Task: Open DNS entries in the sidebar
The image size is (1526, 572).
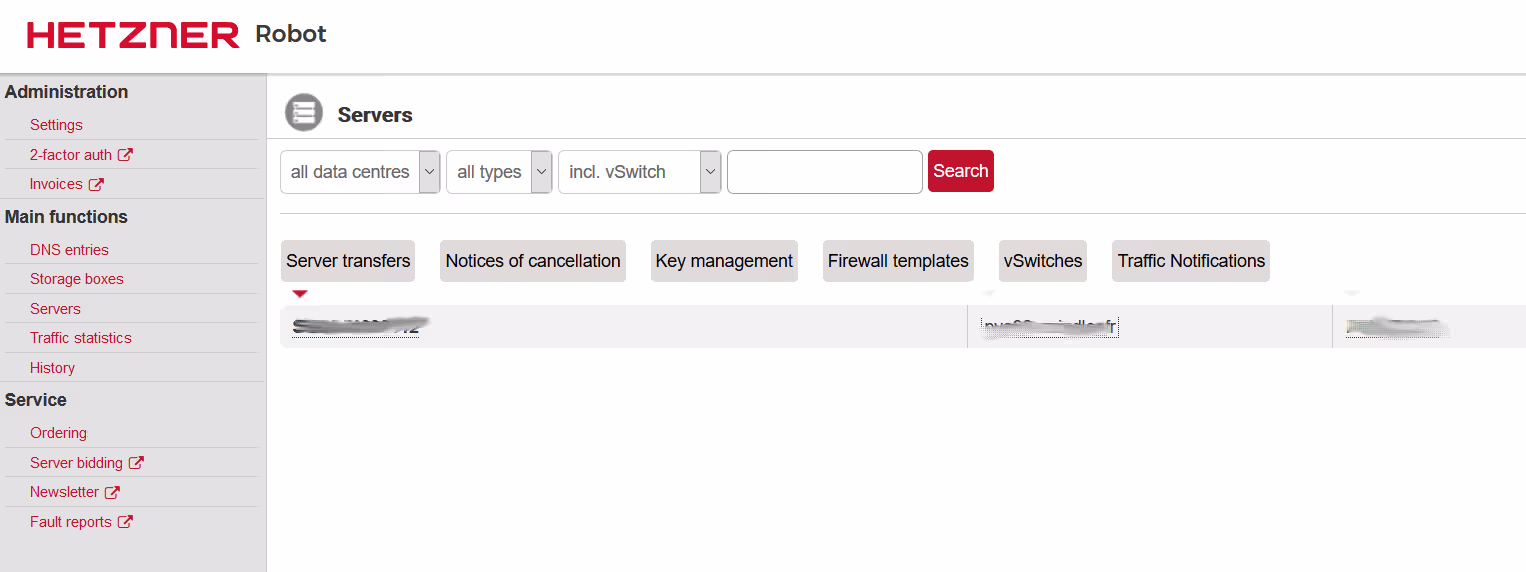Action: (x=69, y=250)
